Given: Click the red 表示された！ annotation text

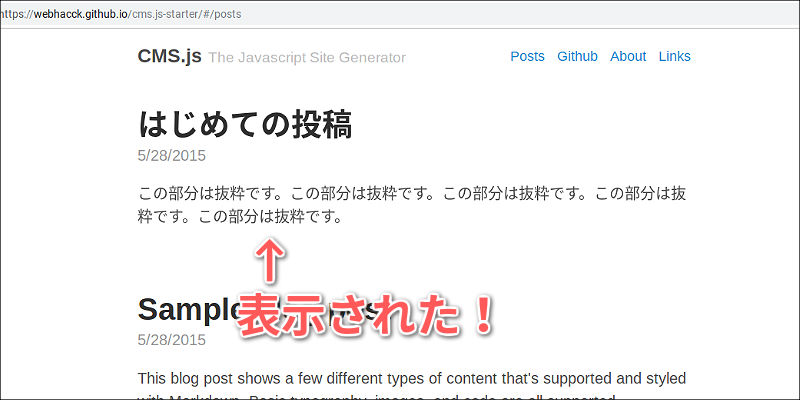Looking at the screenshot, I should click(x=366, y=316).
